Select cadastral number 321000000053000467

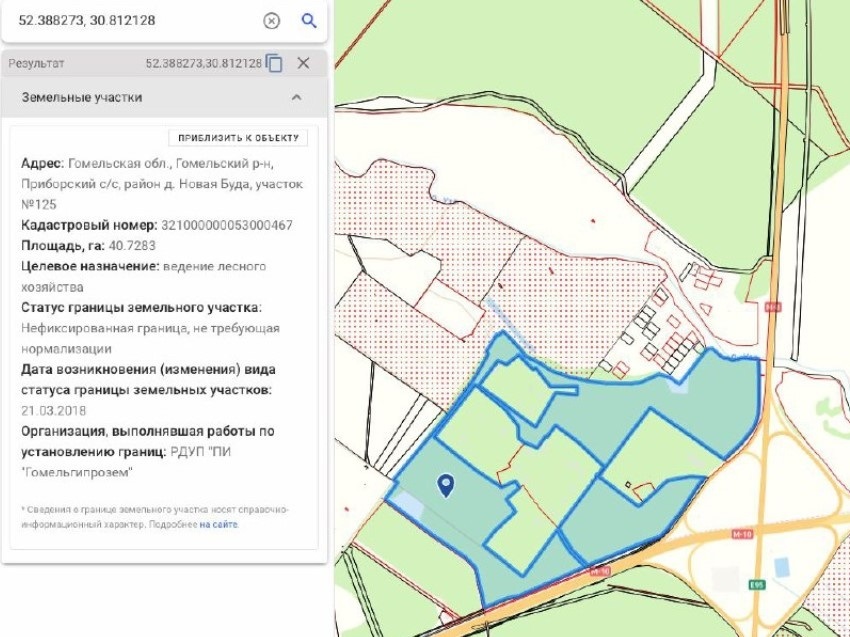coord(227,225)
